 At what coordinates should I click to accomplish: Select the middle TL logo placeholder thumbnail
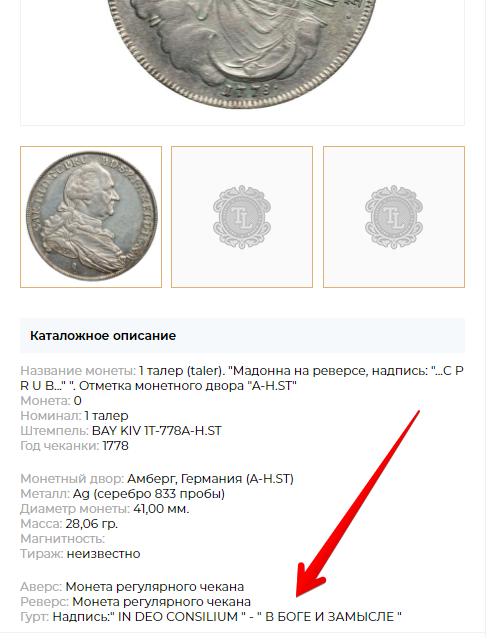click(x=242, y=217)
